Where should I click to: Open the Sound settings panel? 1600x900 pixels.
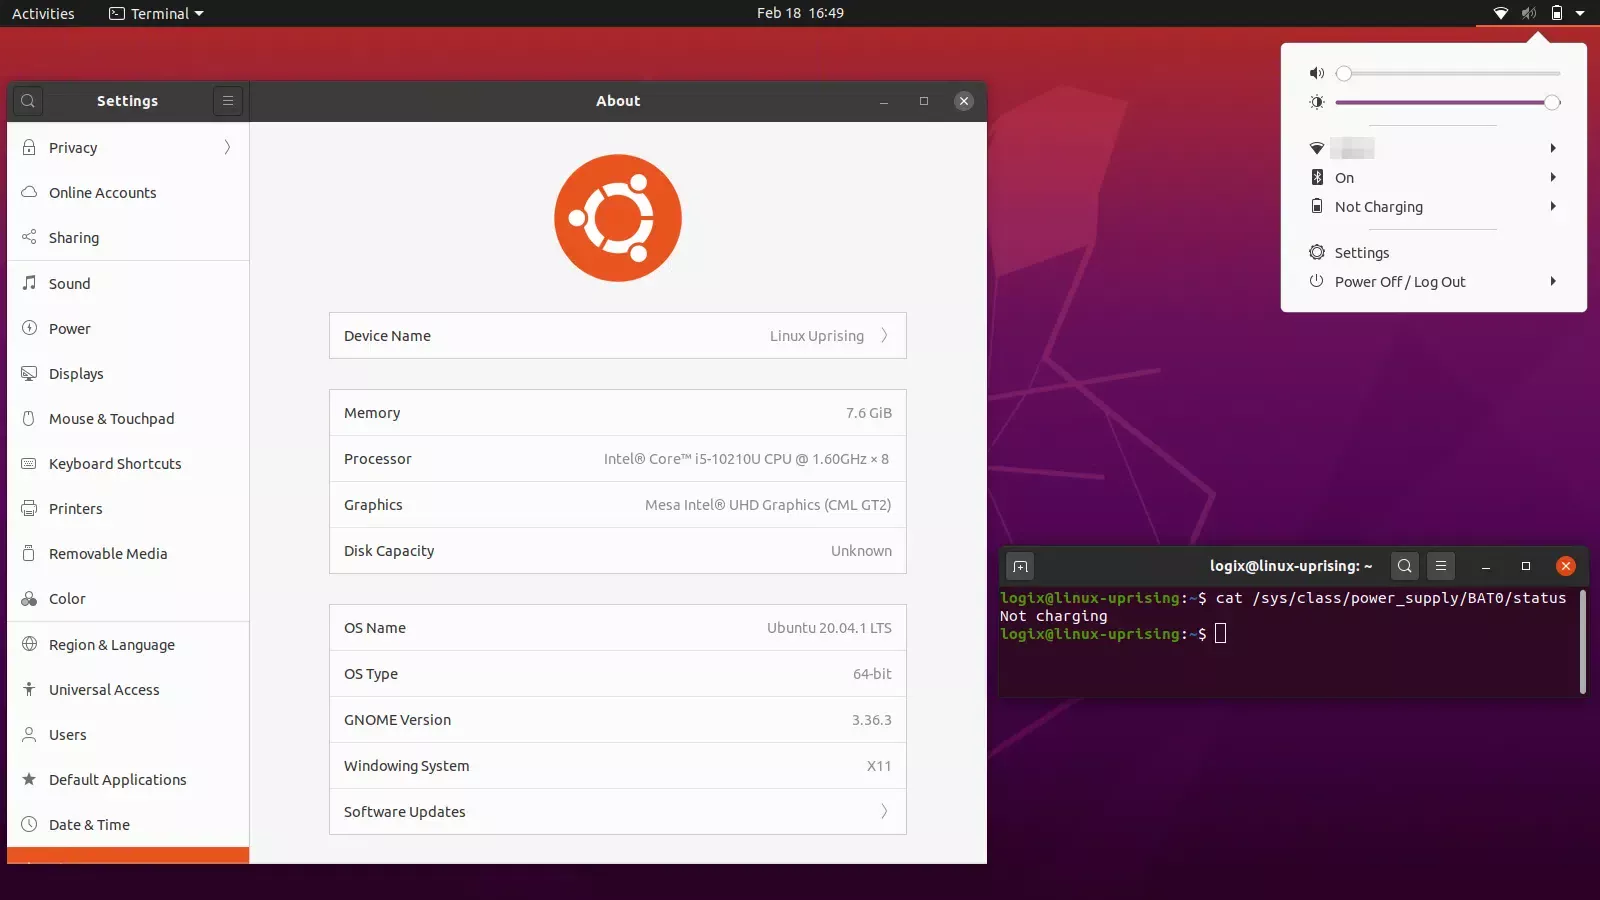coord(128,283)
